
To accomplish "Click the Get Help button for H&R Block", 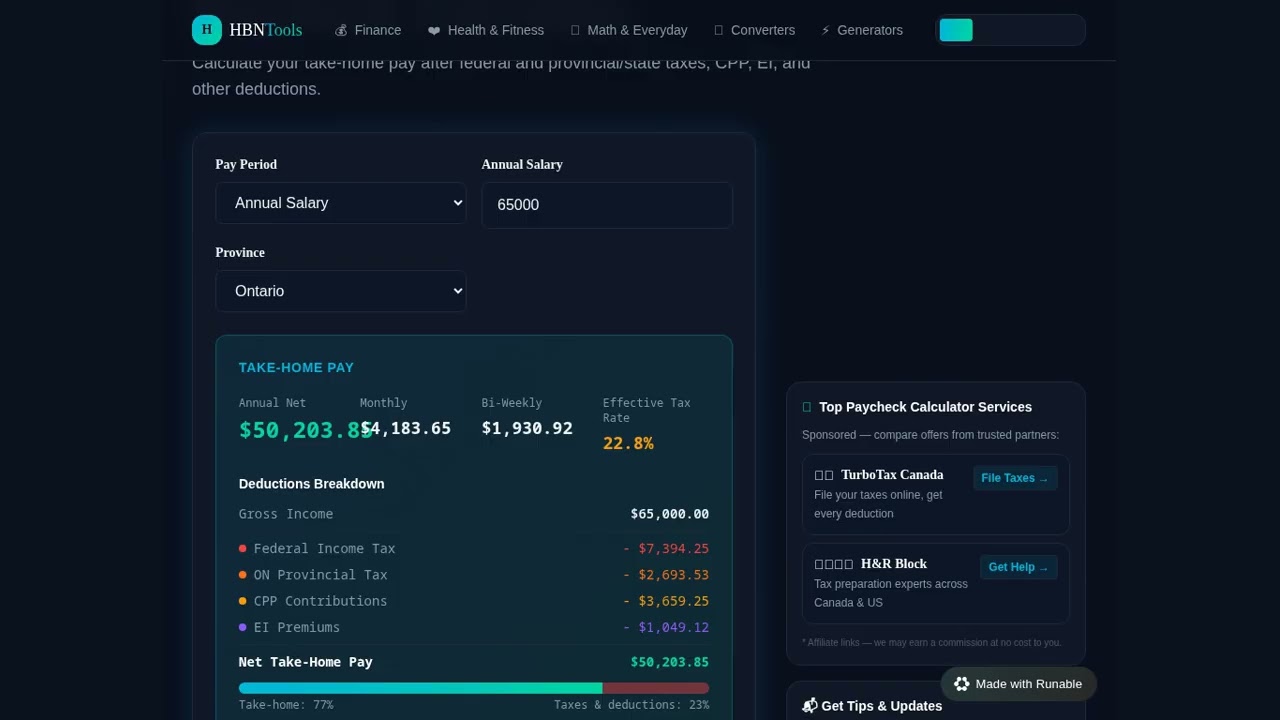I will tap(1019, 567).
